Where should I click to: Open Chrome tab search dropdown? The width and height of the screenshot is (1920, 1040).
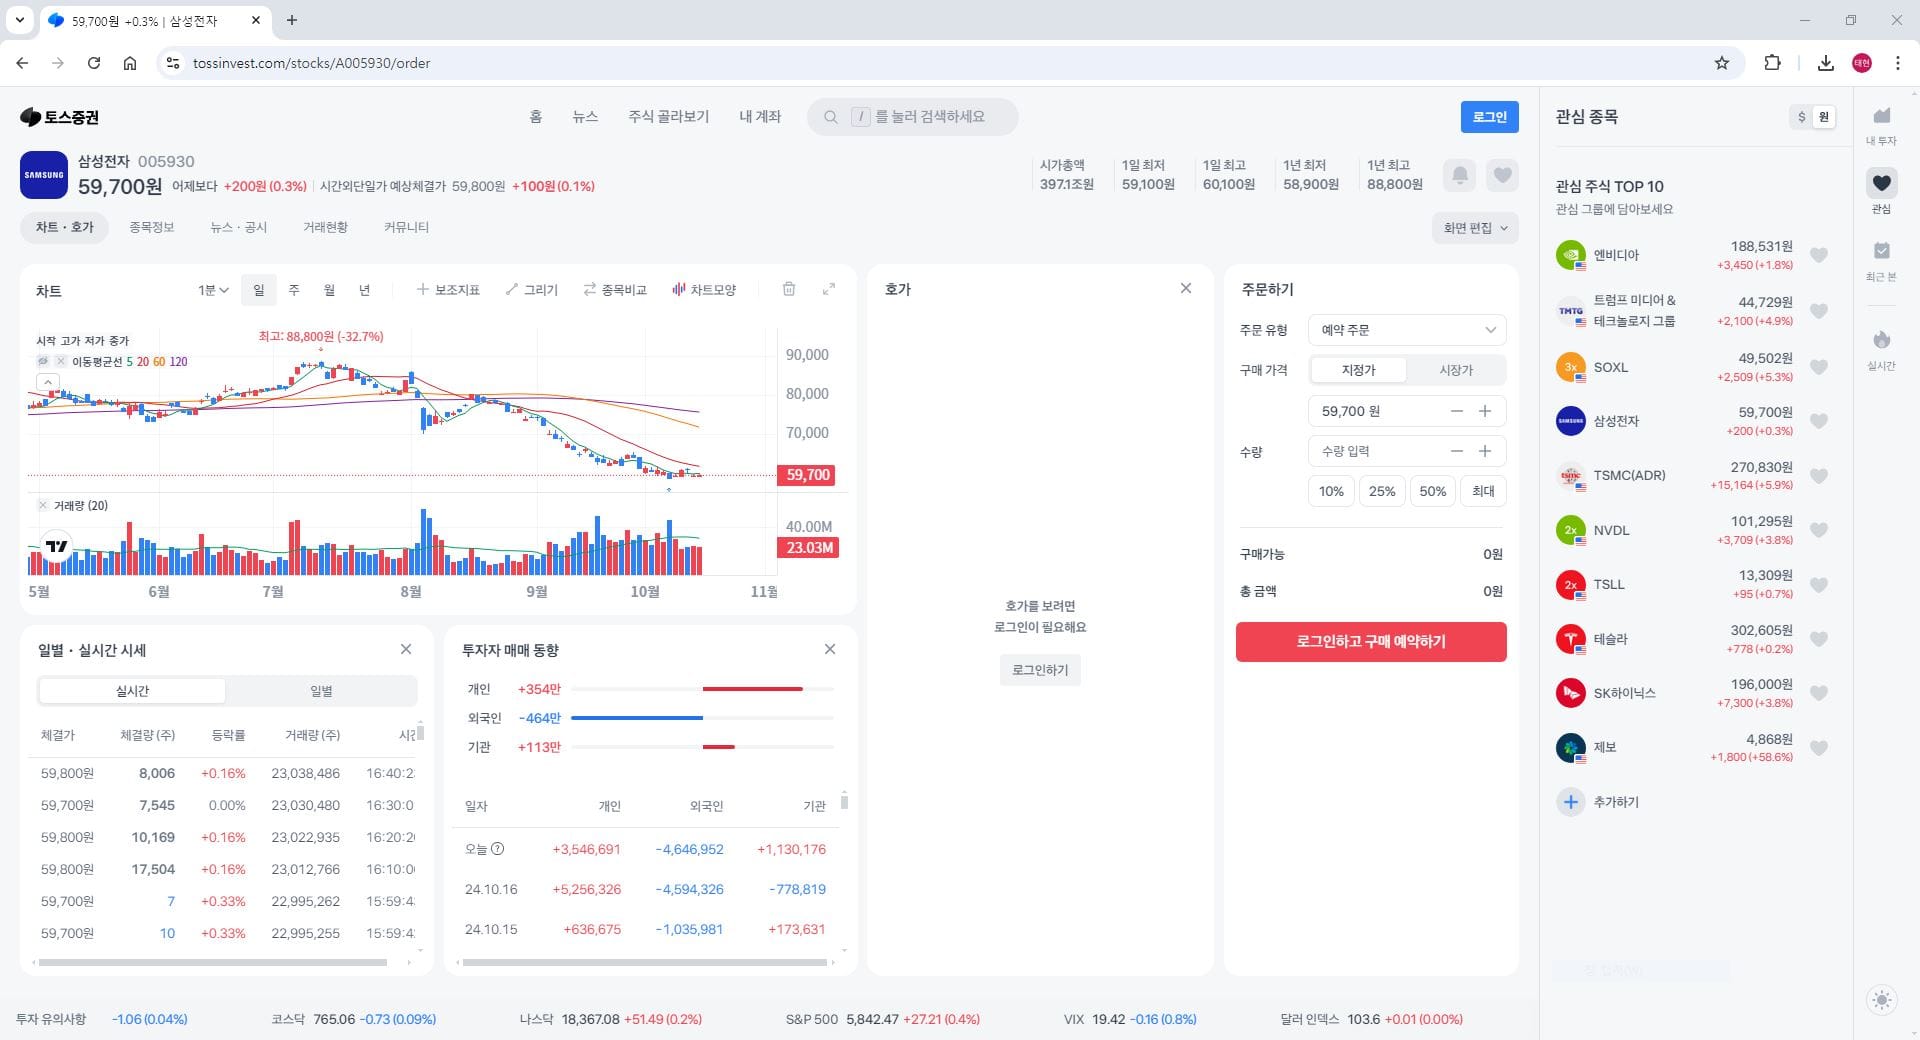pyautogui.click(x=19, y=20)
